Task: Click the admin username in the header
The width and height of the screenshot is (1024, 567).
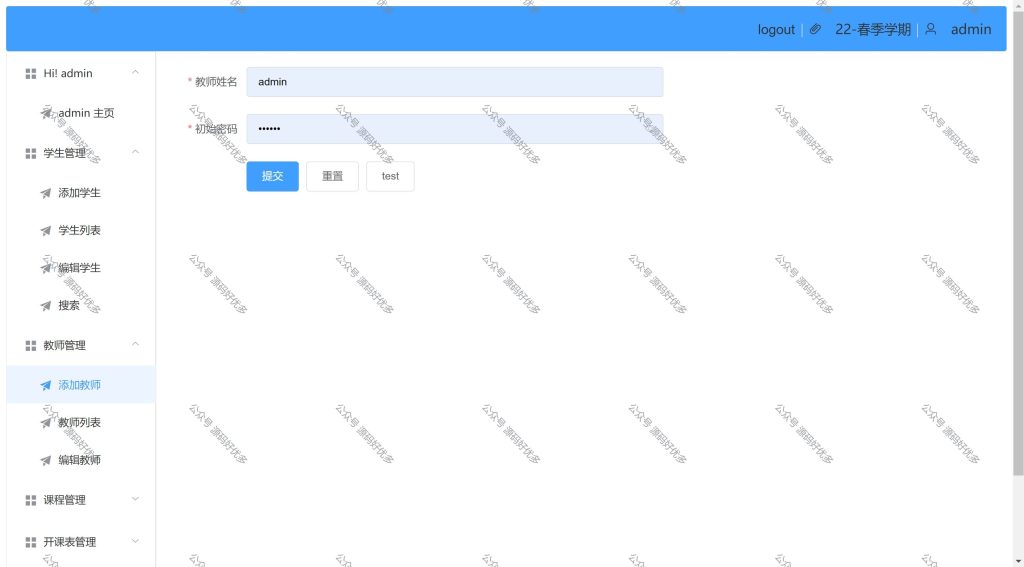Action: pyautogui.click(x=970, y=29)
